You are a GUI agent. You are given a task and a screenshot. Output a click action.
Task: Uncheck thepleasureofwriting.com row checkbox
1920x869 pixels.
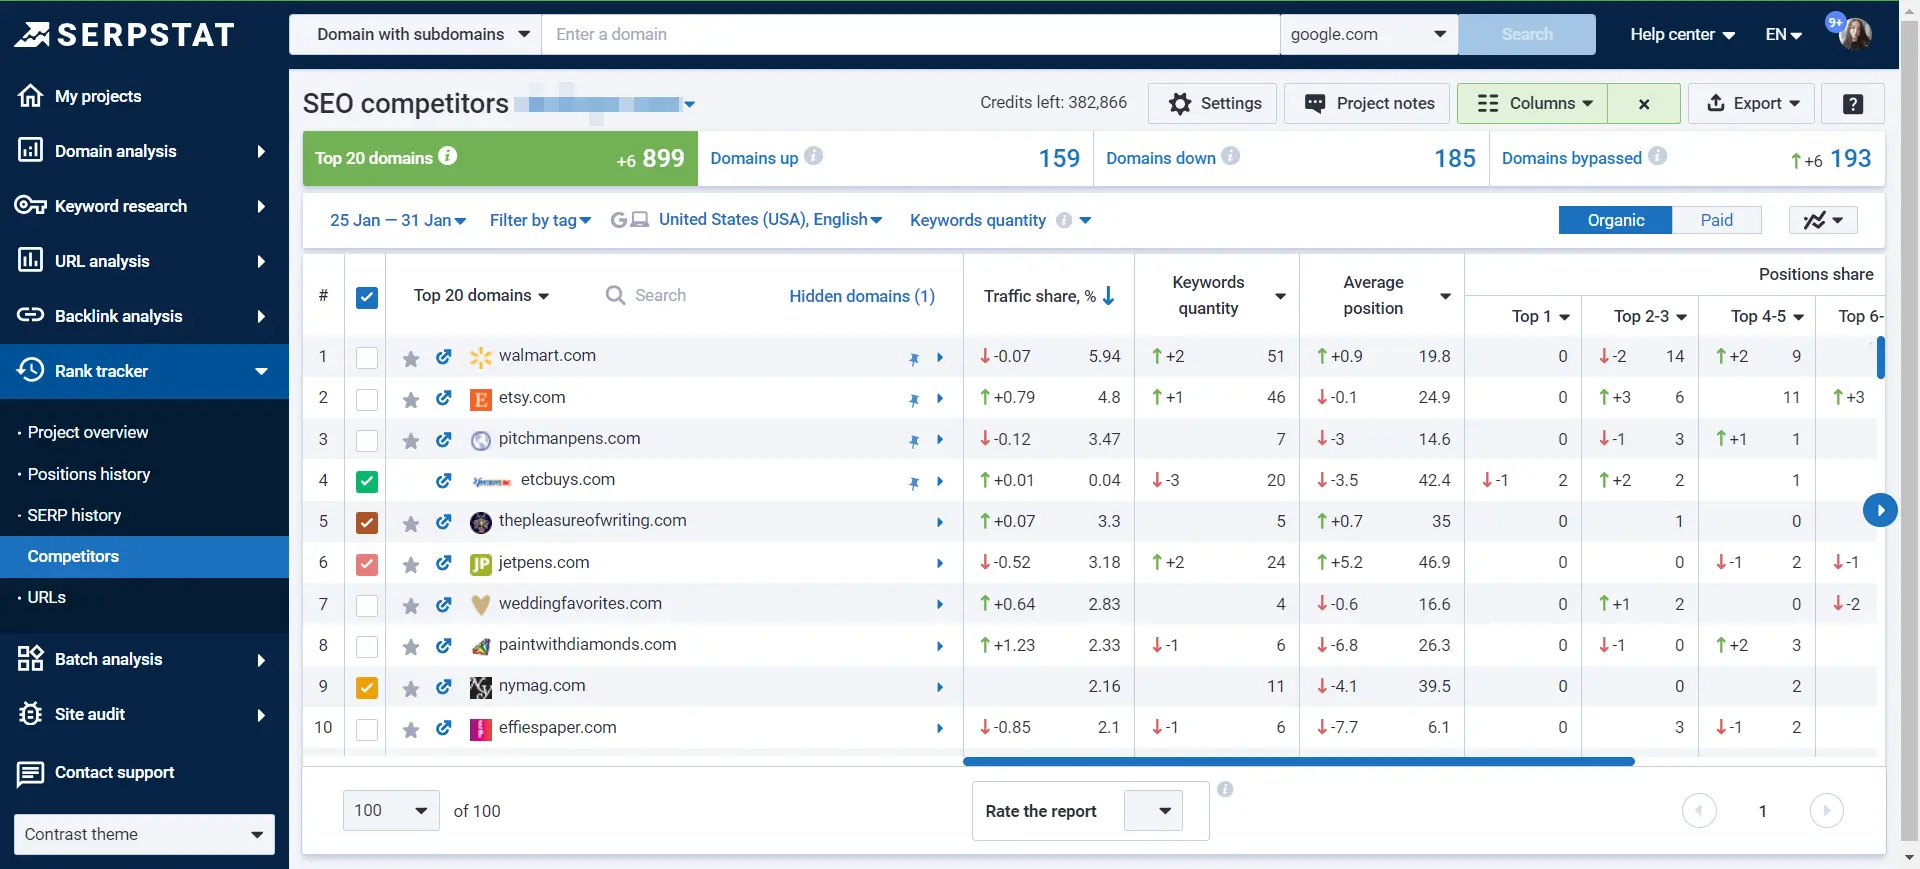367,522
